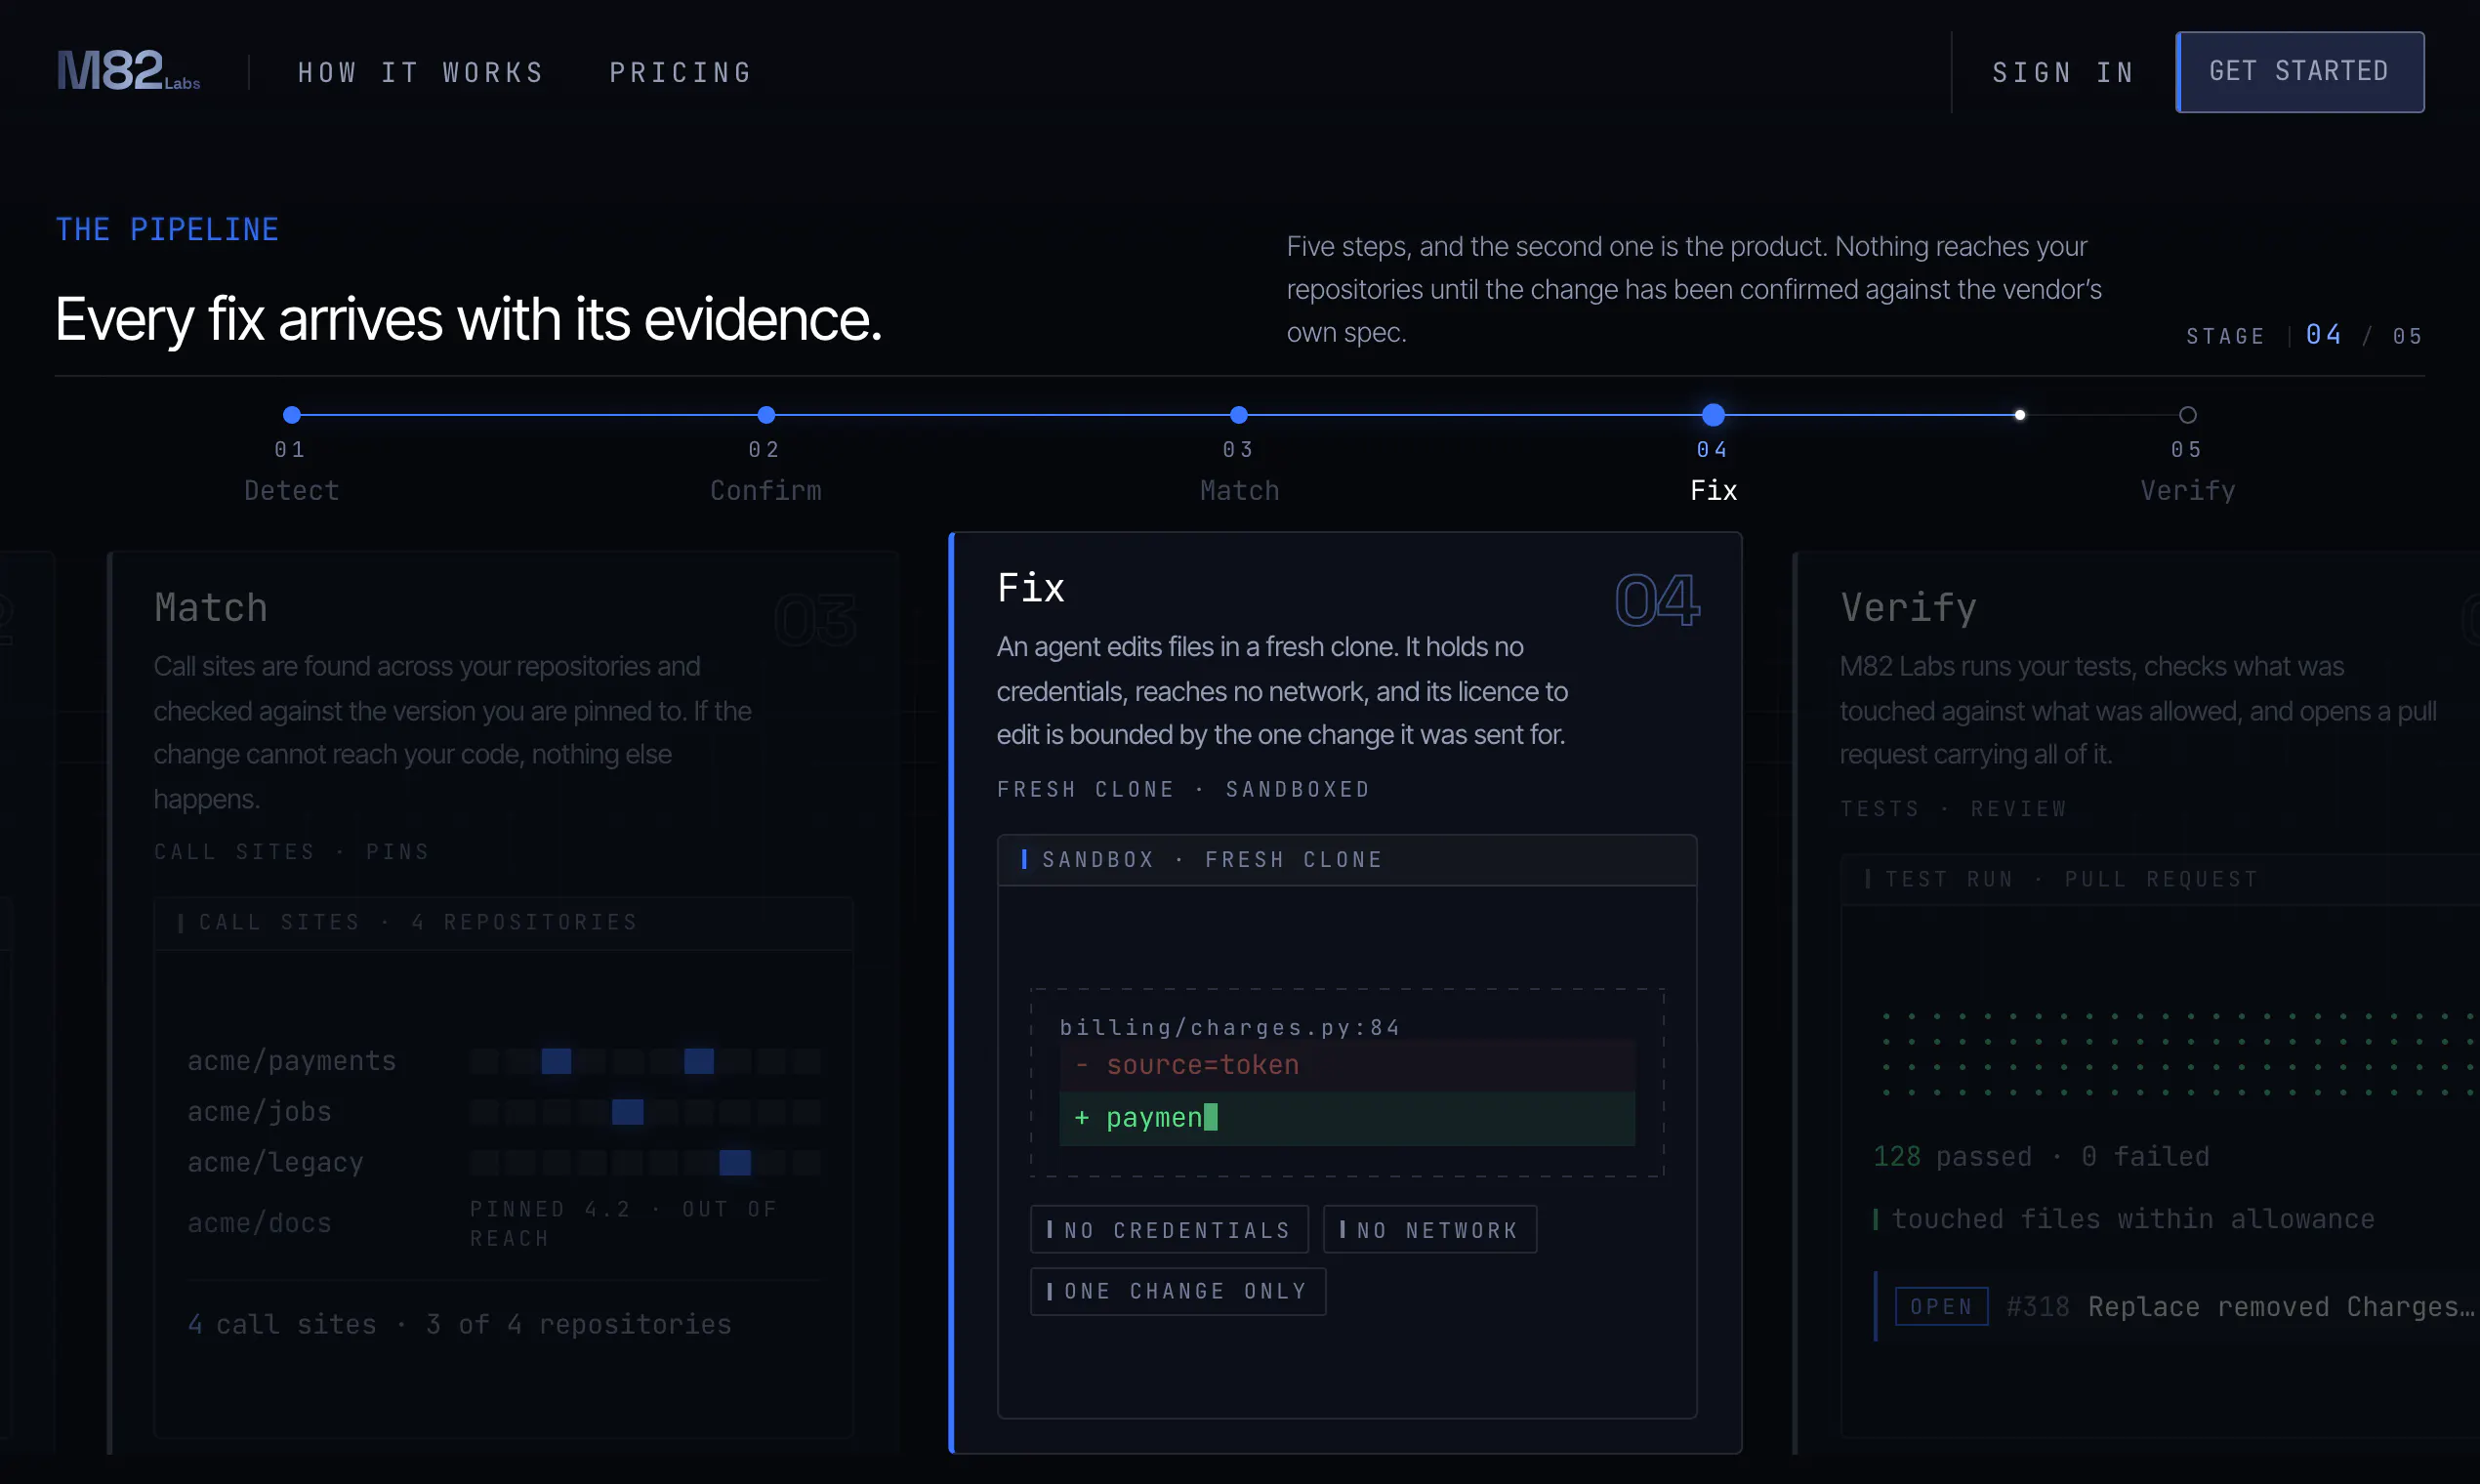Viewport: 2480px width, 1484px height.
Task: Click highlighted call-site cell in acme/legacy row
Action: (x=734, y=1163)
